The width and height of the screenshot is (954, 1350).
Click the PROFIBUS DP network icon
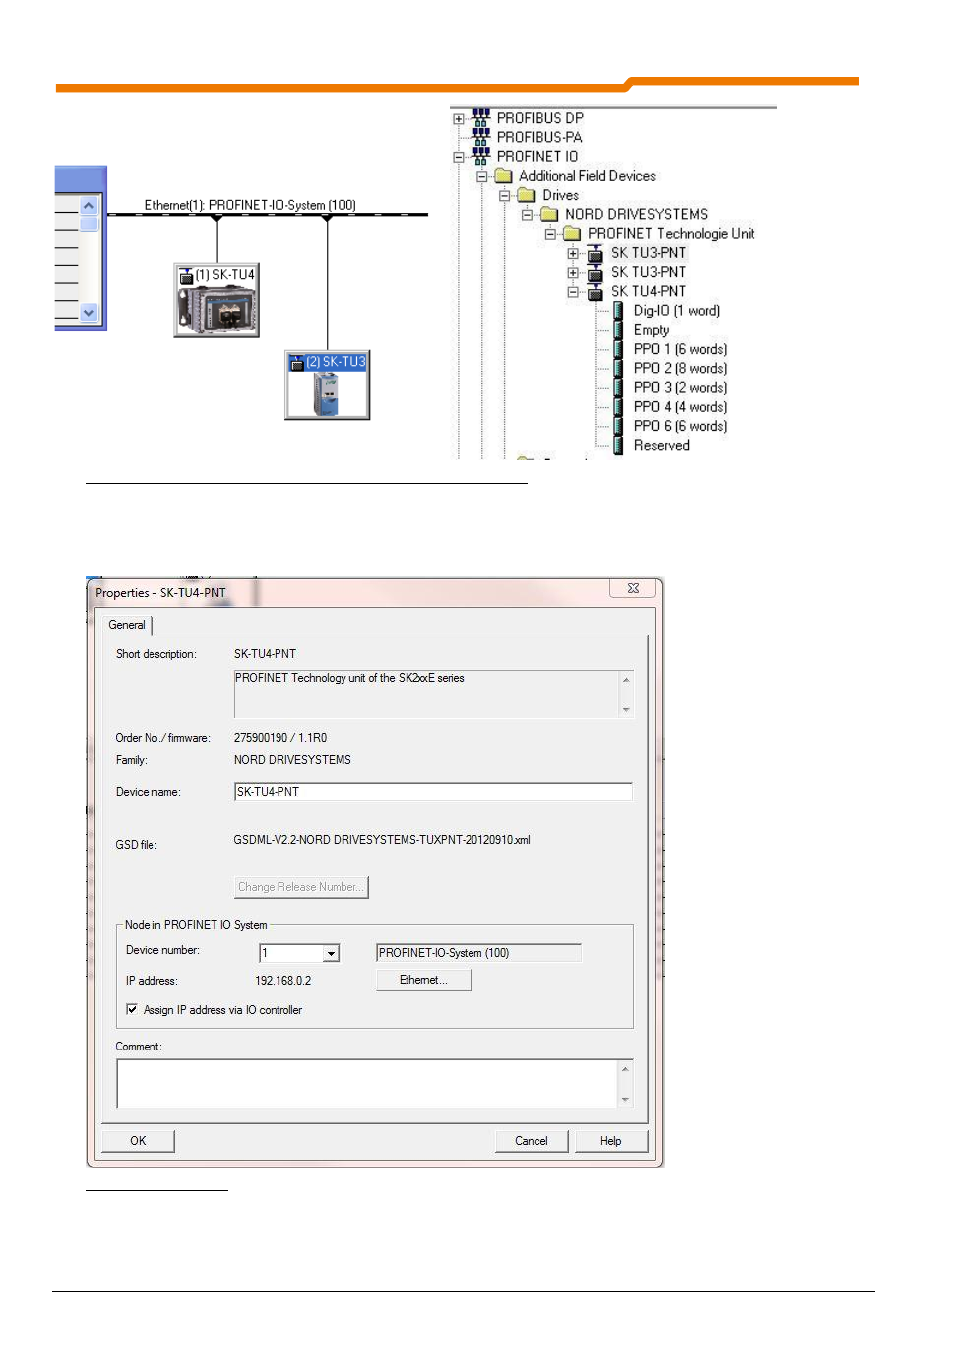481,118
